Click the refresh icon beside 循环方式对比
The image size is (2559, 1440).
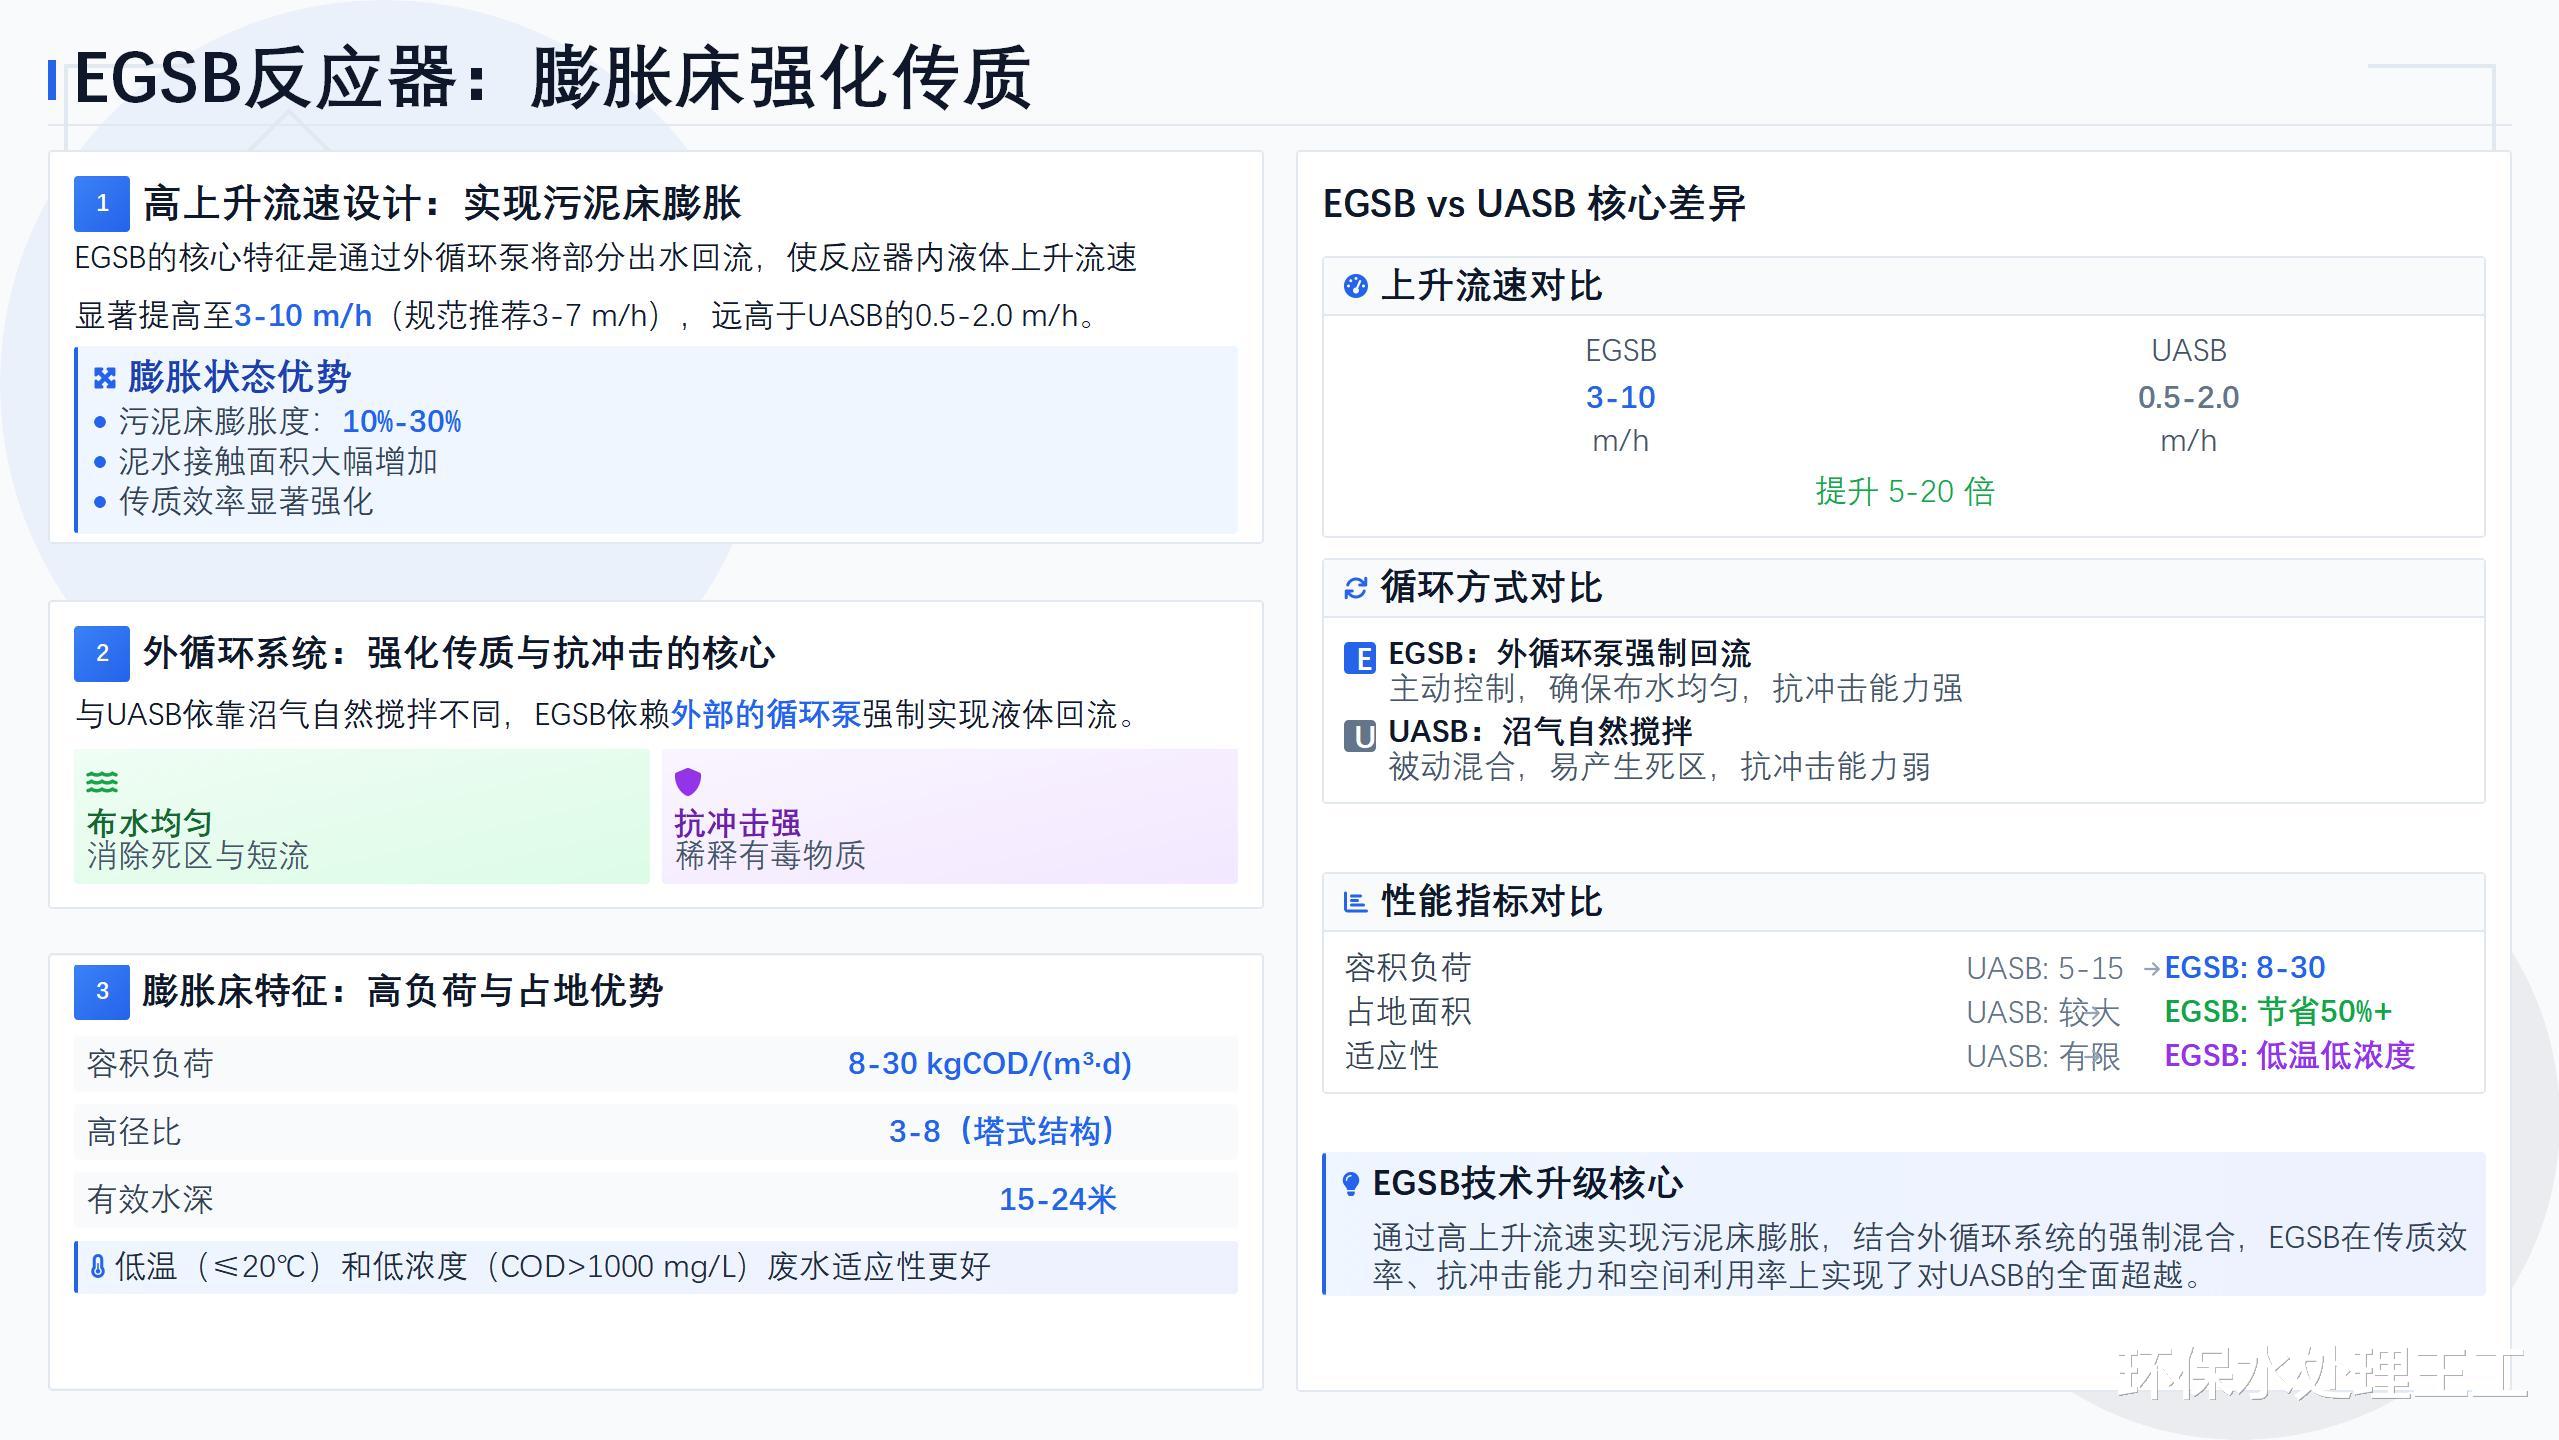click(x=1355, y=588)
